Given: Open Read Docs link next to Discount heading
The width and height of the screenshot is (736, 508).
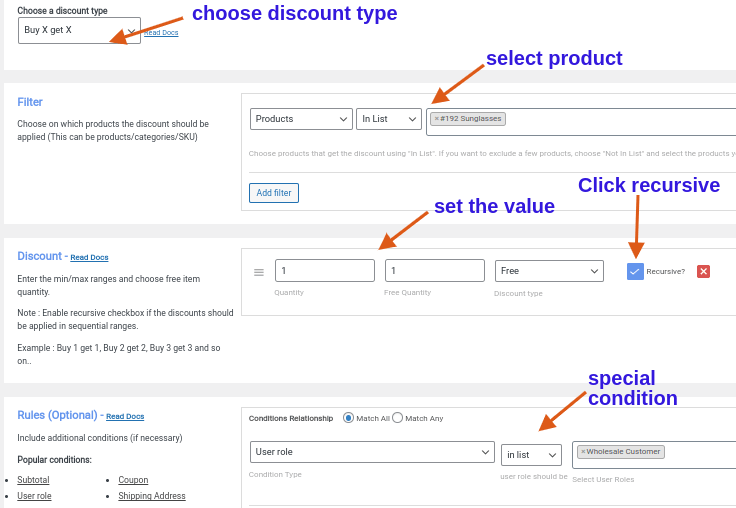Looking at the screenshot, I should (x=89, y=258).
